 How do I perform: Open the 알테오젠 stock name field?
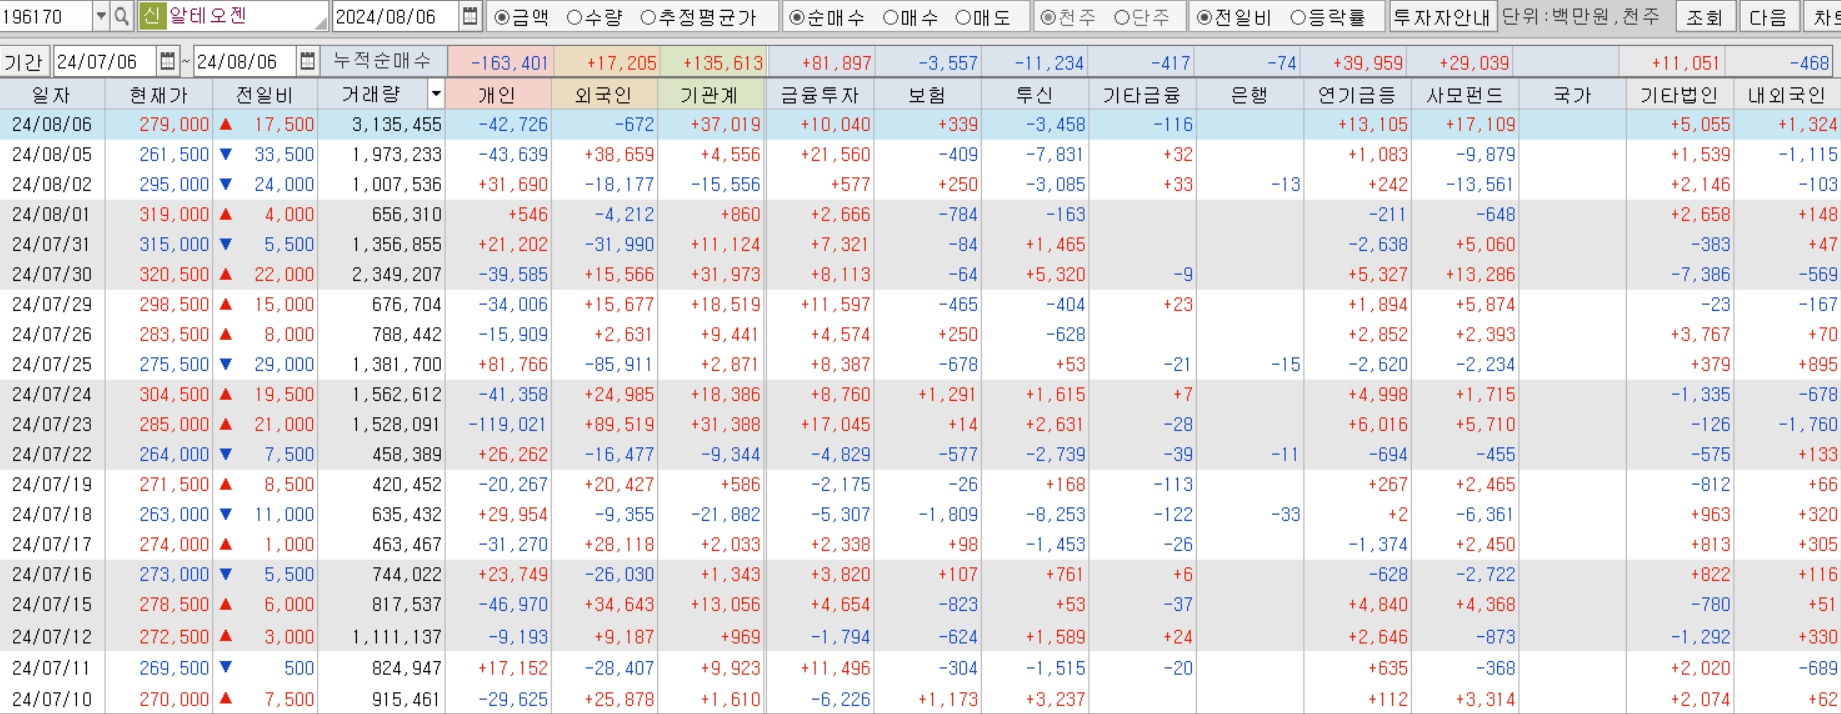[x=246, y=17]
